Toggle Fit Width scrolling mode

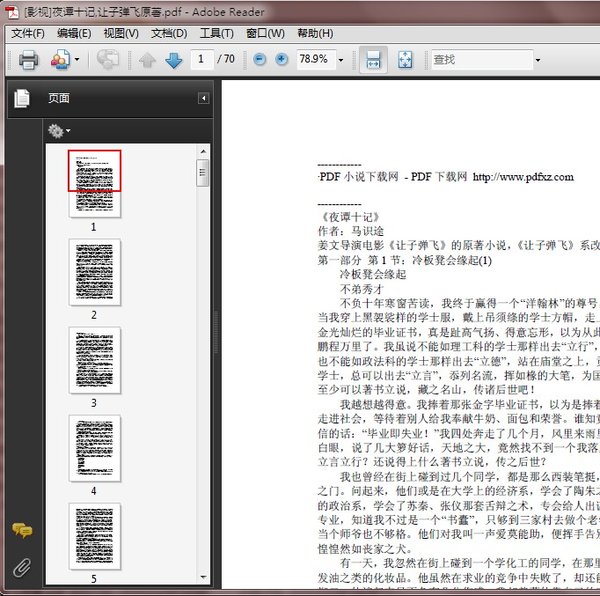372,60
